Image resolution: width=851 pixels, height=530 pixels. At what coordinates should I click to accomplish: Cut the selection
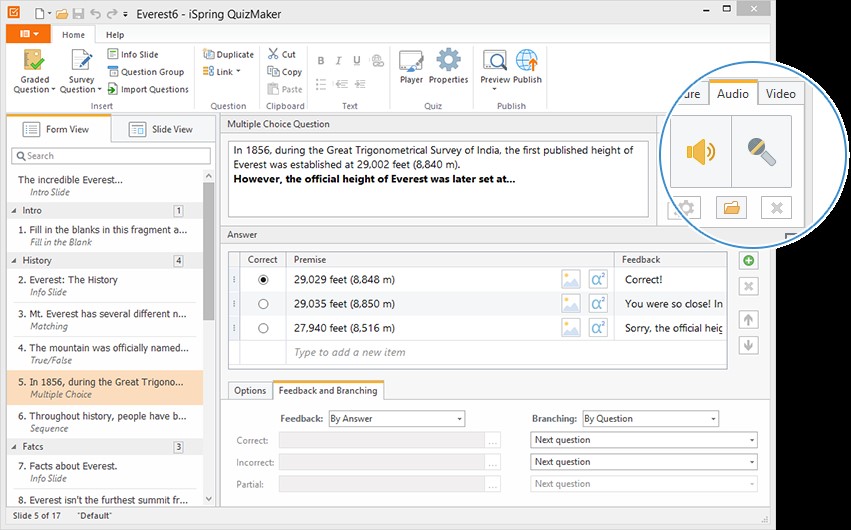[282, 54]
